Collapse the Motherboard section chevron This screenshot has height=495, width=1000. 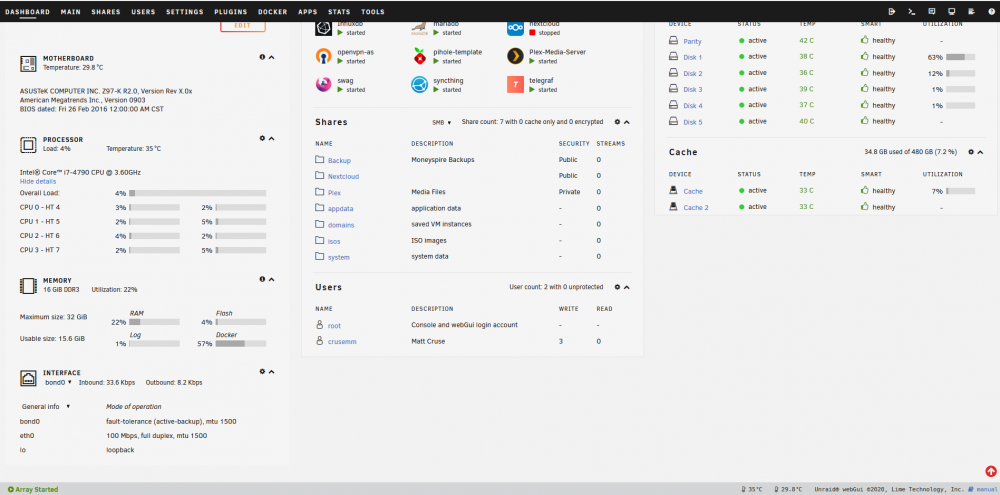pyautogui.click(x=272, y=57)
